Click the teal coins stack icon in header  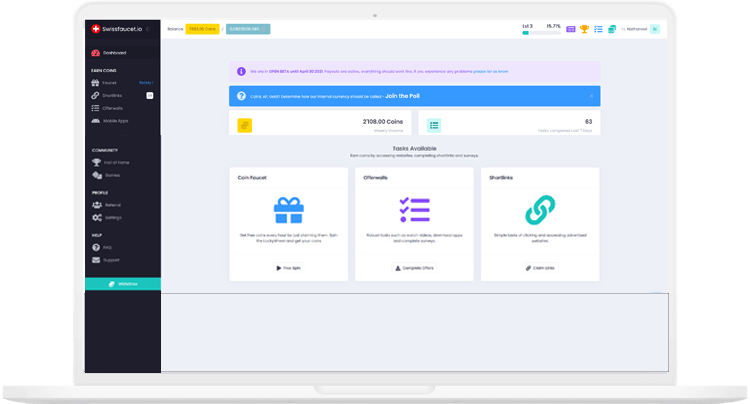click(x=611, y=29)
